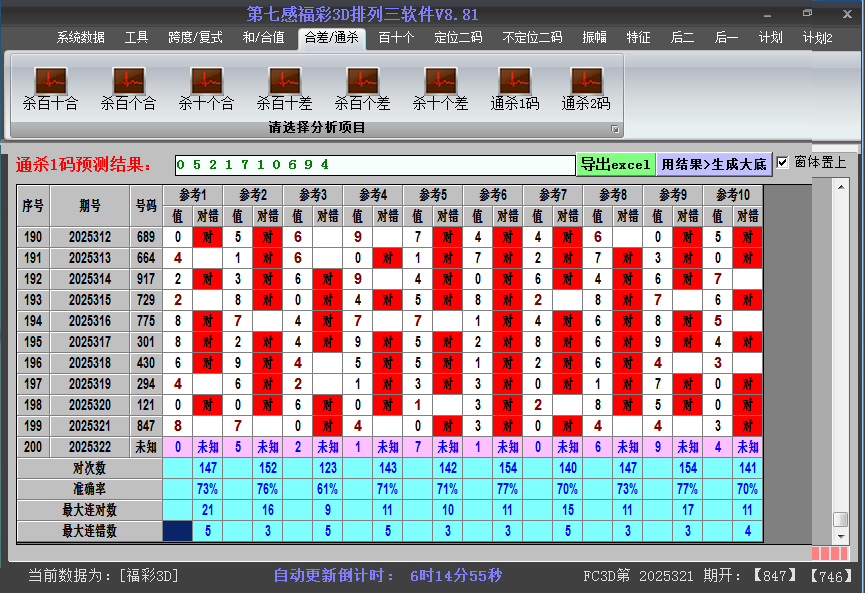Viewport: 865px width, 593px height.
Task: Open the 系统数据 menu tab
Action: 80,38
